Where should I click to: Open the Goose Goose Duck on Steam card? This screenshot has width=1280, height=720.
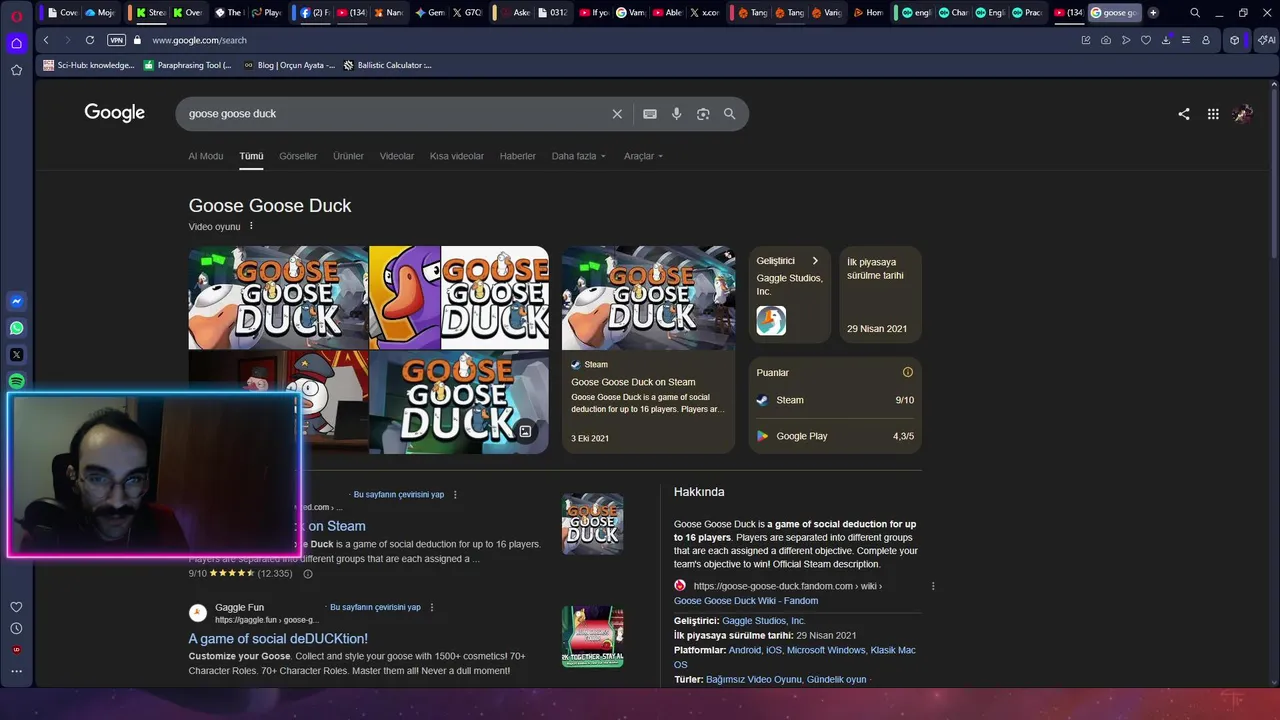pos(648,350)
